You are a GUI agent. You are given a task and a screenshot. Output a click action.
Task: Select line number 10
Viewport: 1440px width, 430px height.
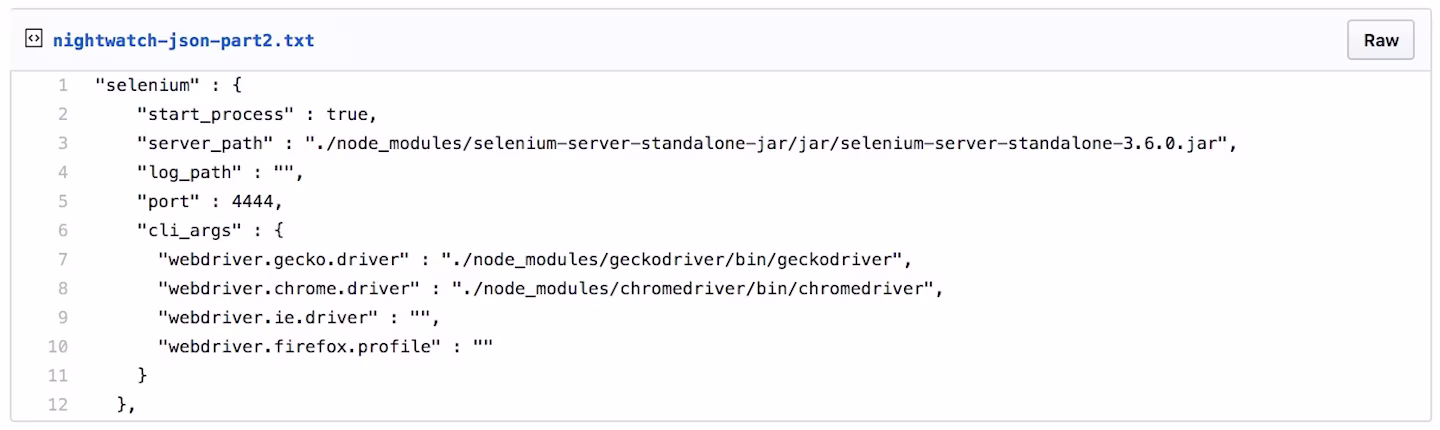tap(58, 347)
